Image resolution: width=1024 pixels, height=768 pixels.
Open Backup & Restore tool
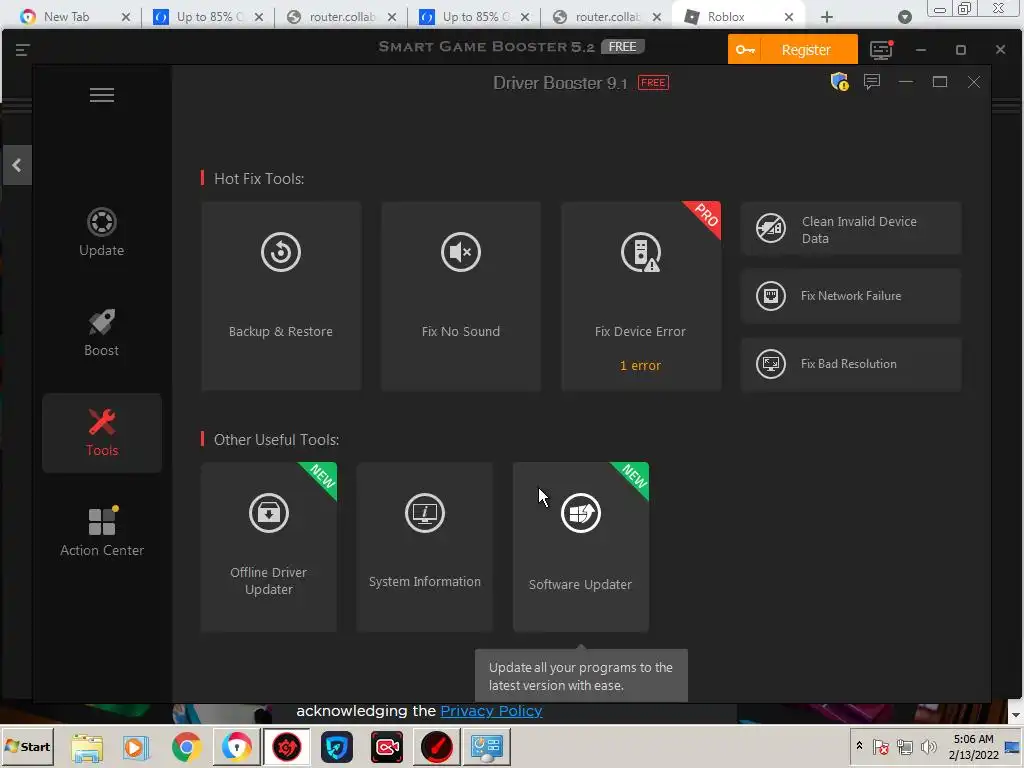281,296
